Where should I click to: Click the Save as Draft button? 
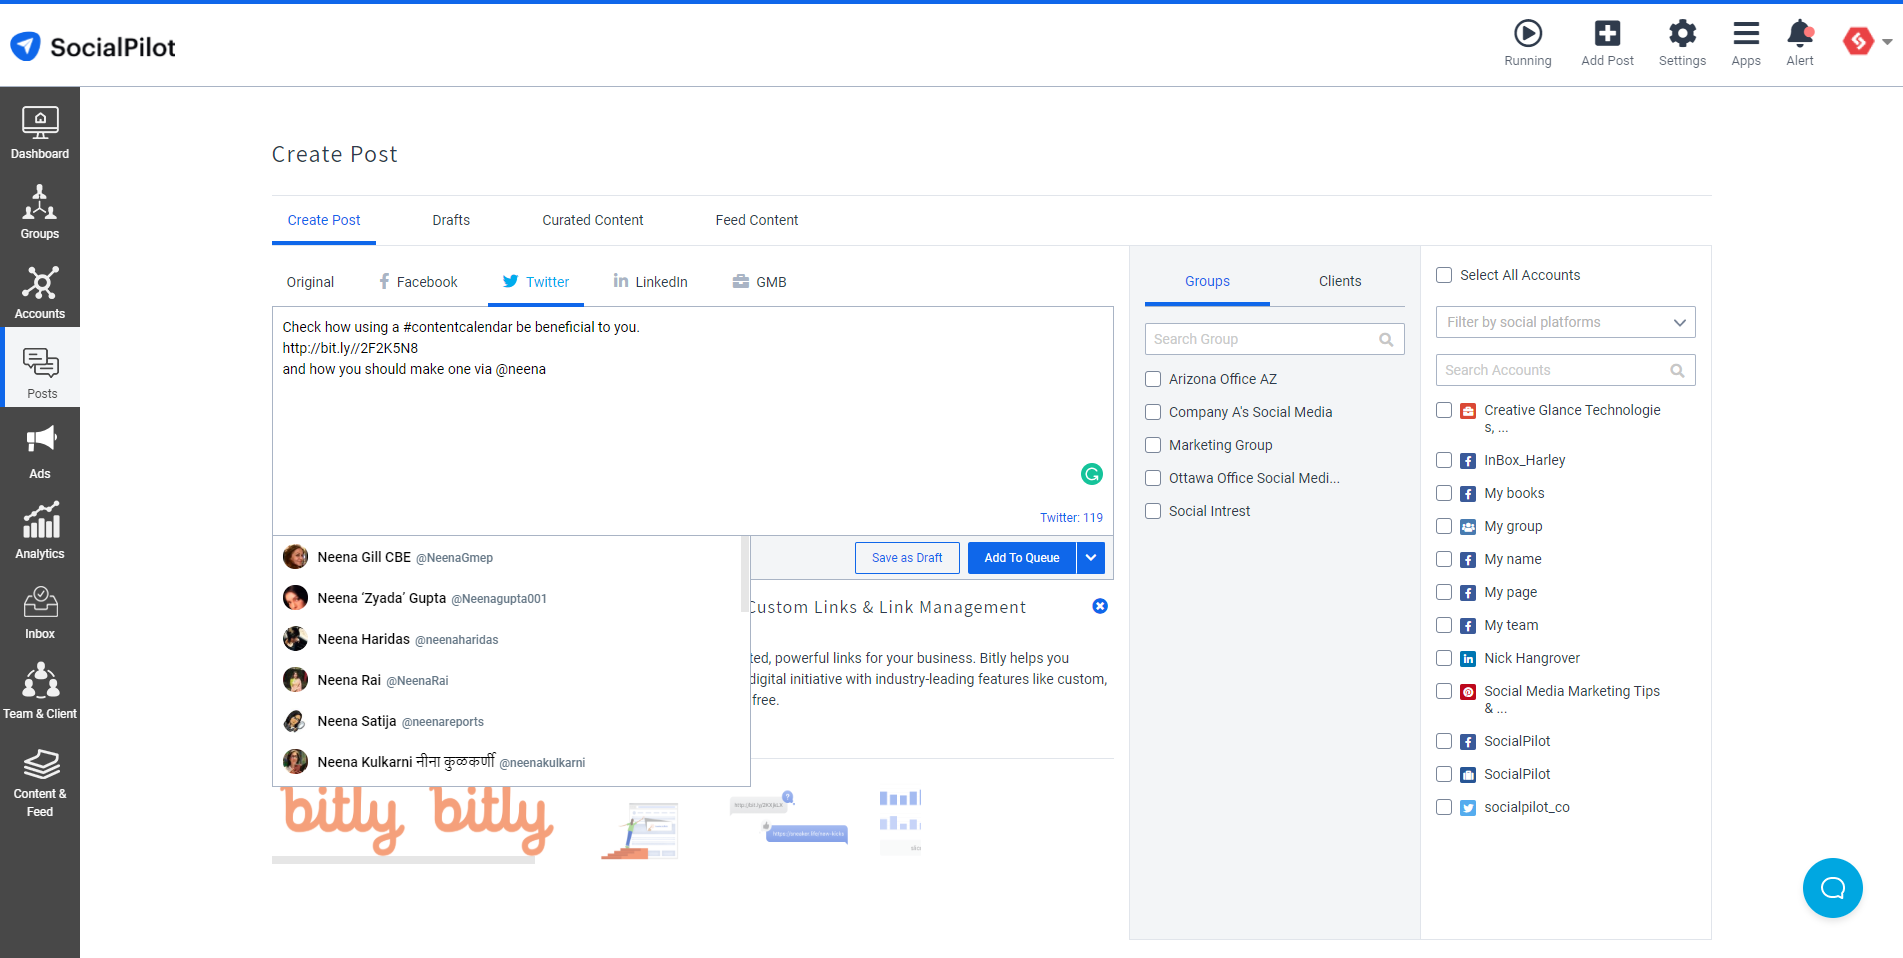pos(906,557)
